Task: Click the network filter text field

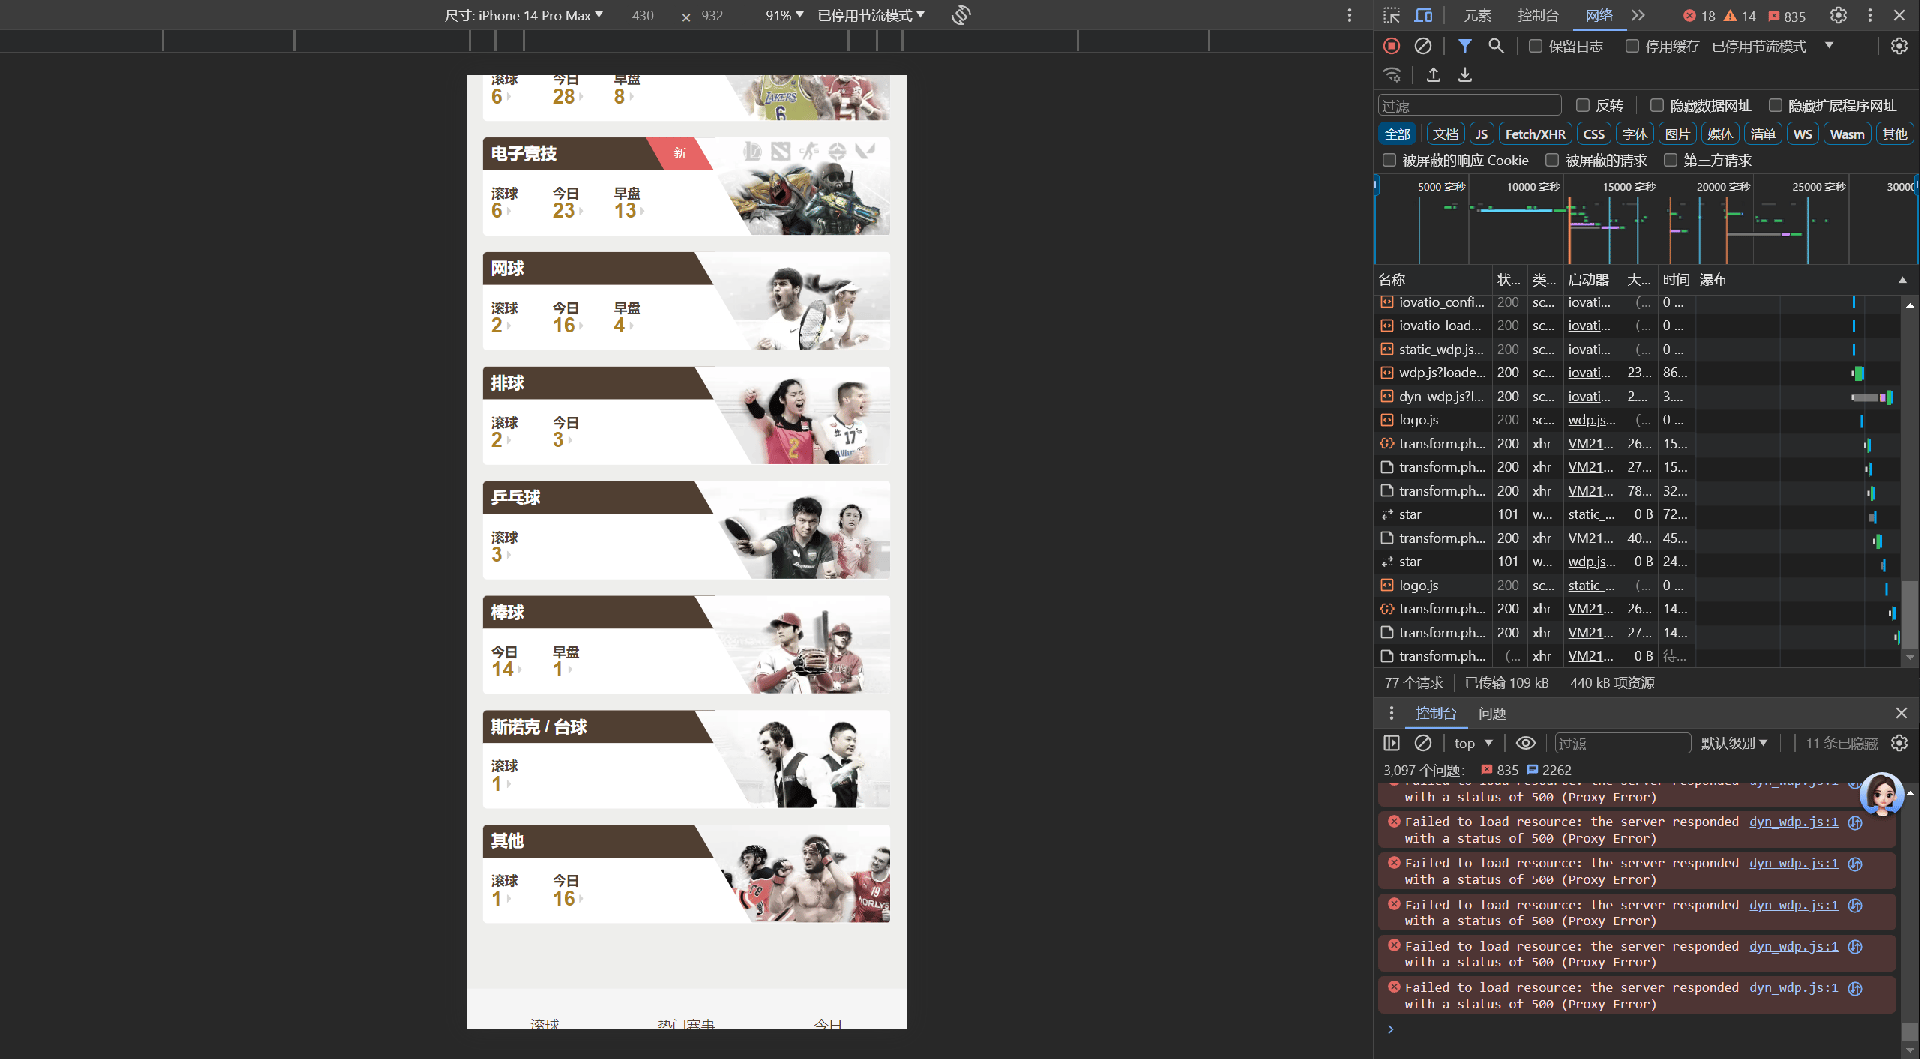Action: tap(1469, 105)
